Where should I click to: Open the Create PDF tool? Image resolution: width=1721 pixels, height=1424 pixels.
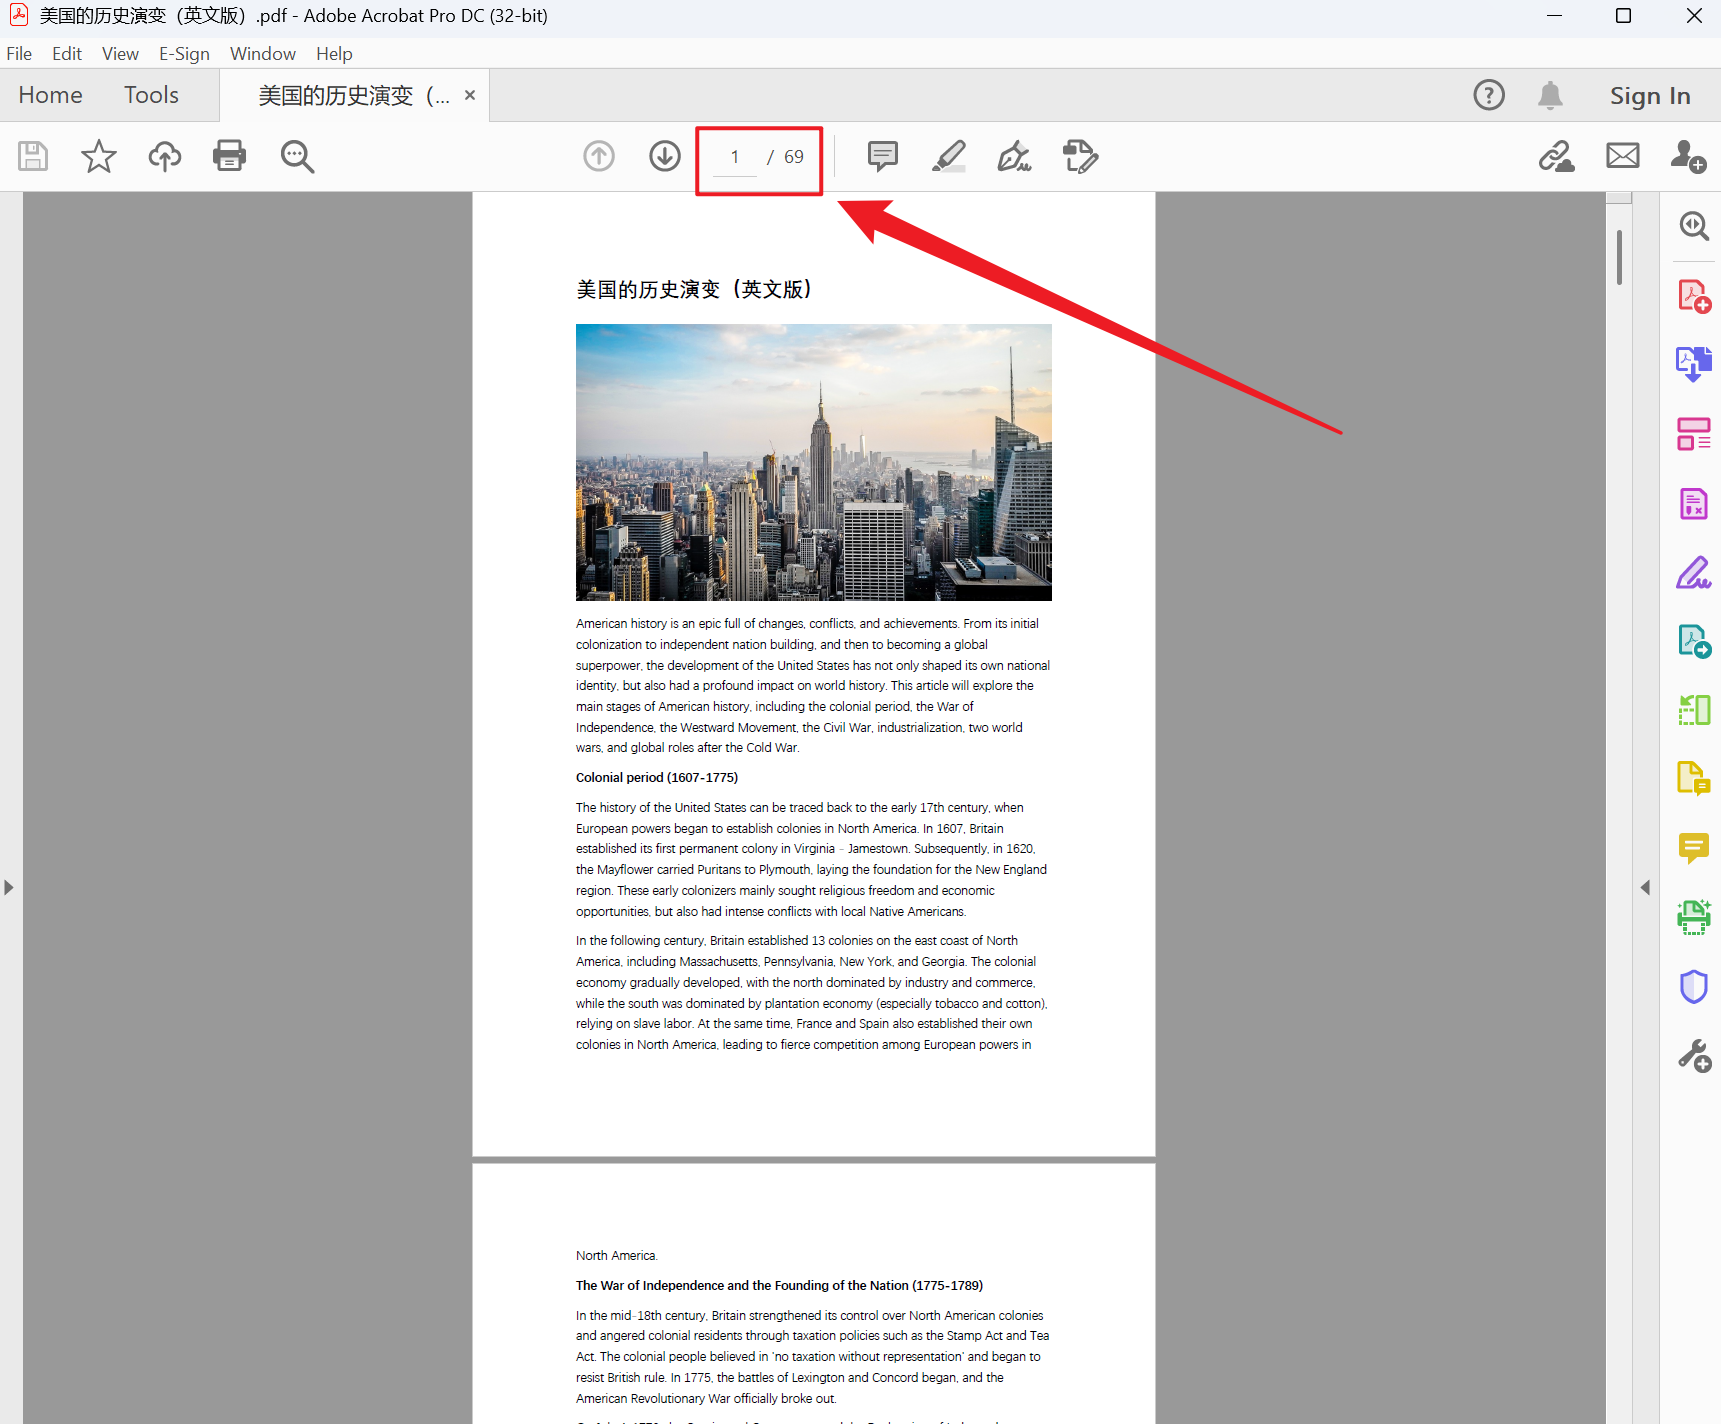point(1694,295)
